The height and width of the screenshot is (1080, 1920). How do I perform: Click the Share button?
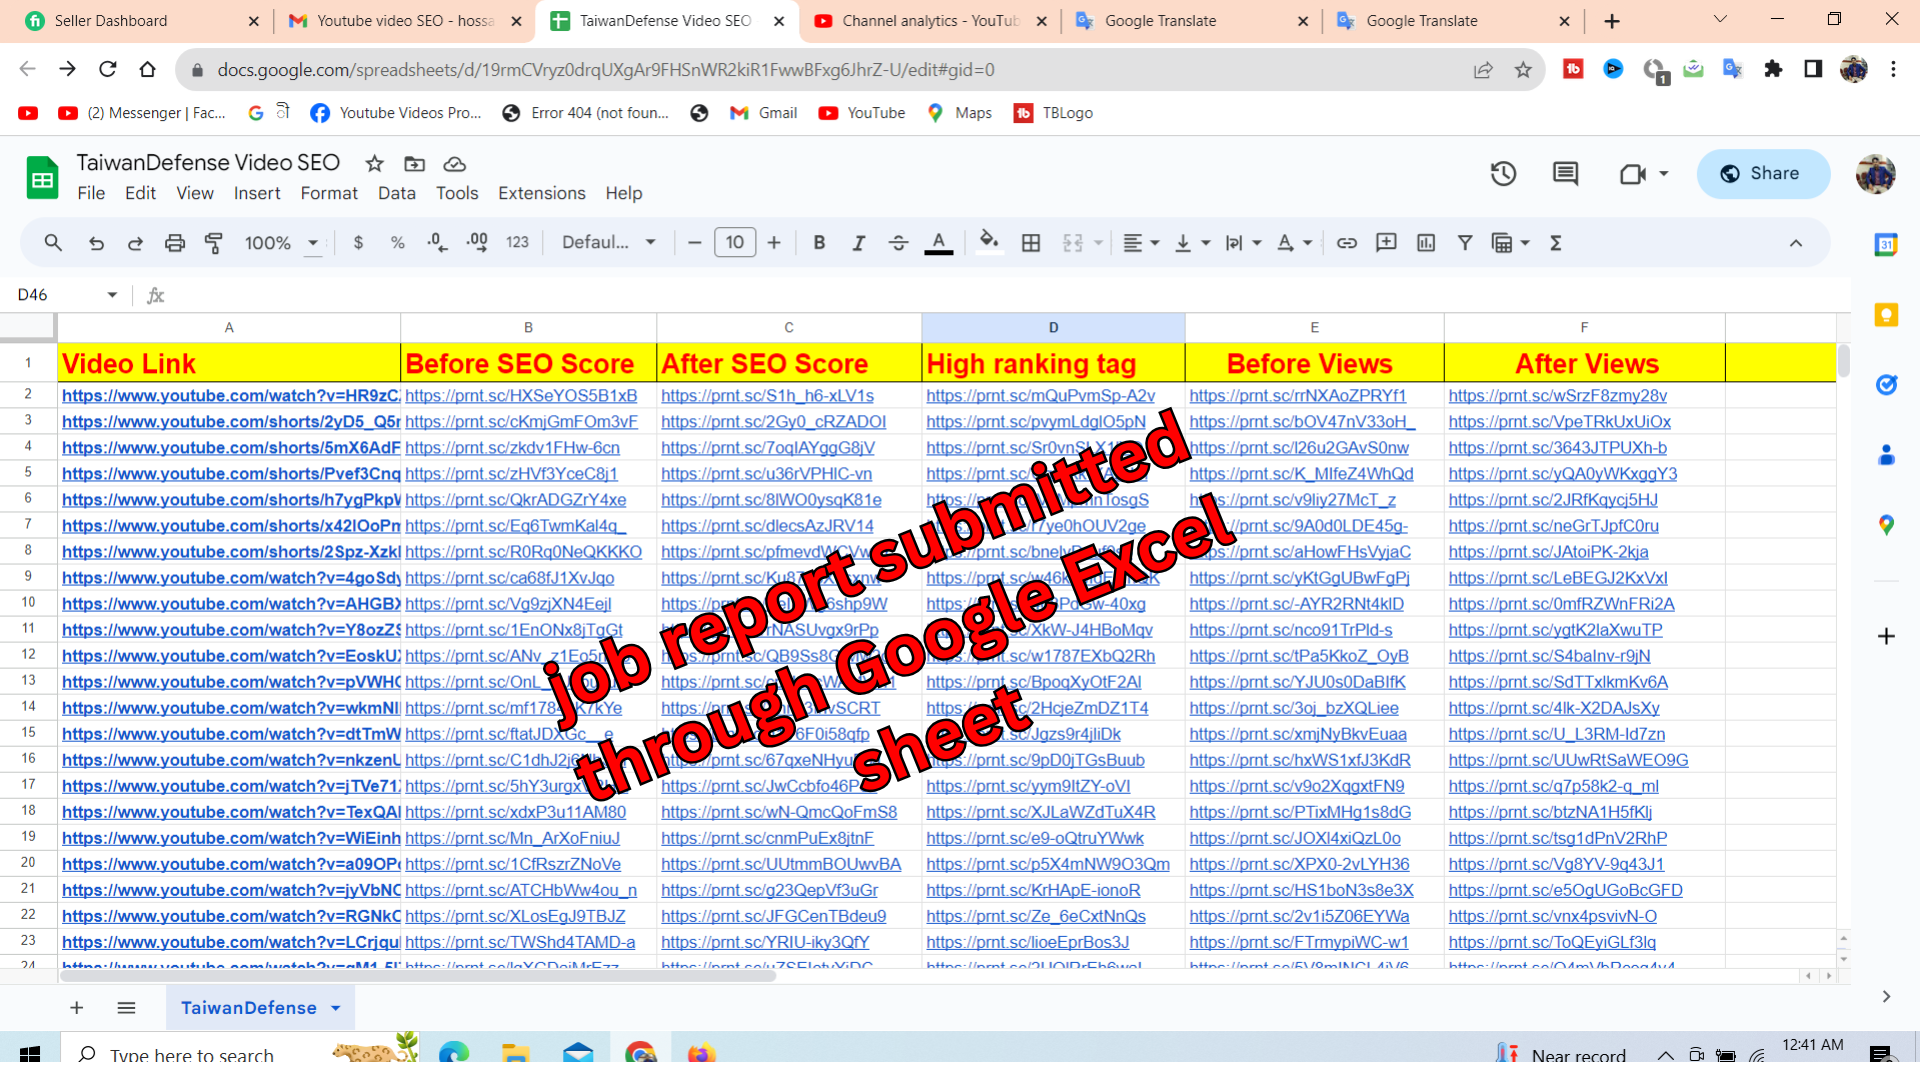point(1763,174)
